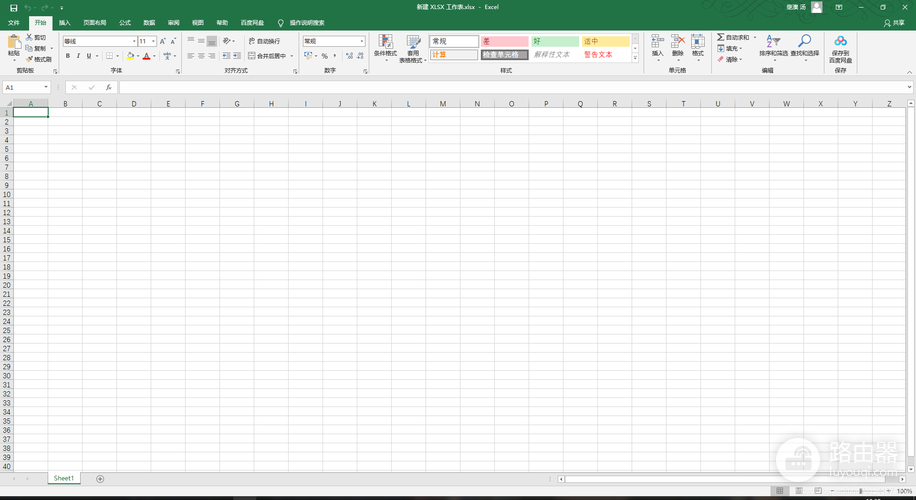Click the AutoSum sigma icon

721,37
